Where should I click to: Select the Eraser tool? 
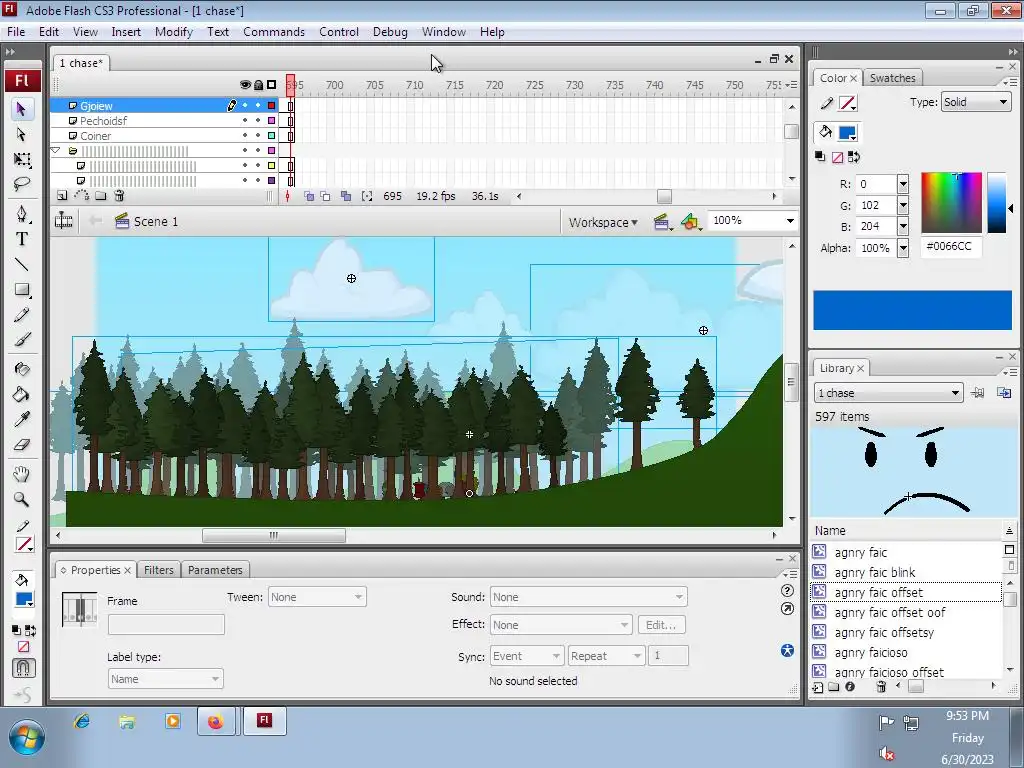[22, 445]
